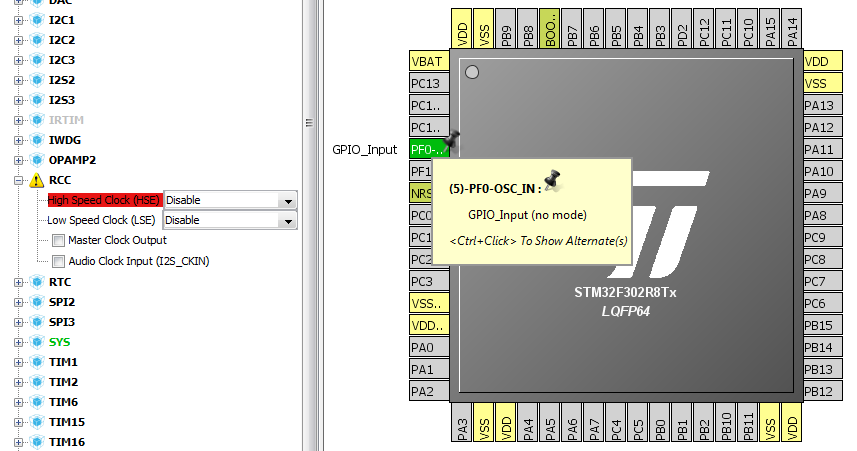Click the panel splitter grip handle
The image size is (857, 451).
coord(309,123)
